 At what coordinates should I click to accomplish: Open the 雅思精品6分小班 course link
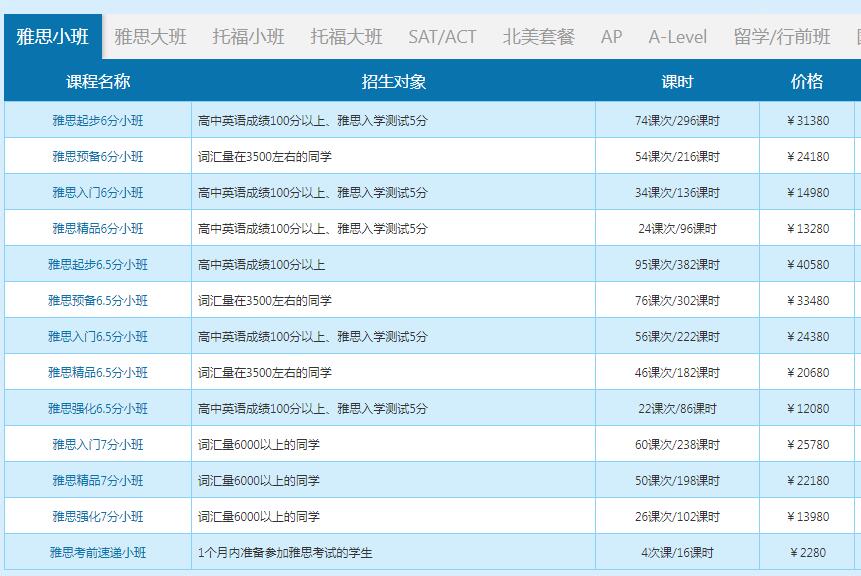tap(98, 228)
